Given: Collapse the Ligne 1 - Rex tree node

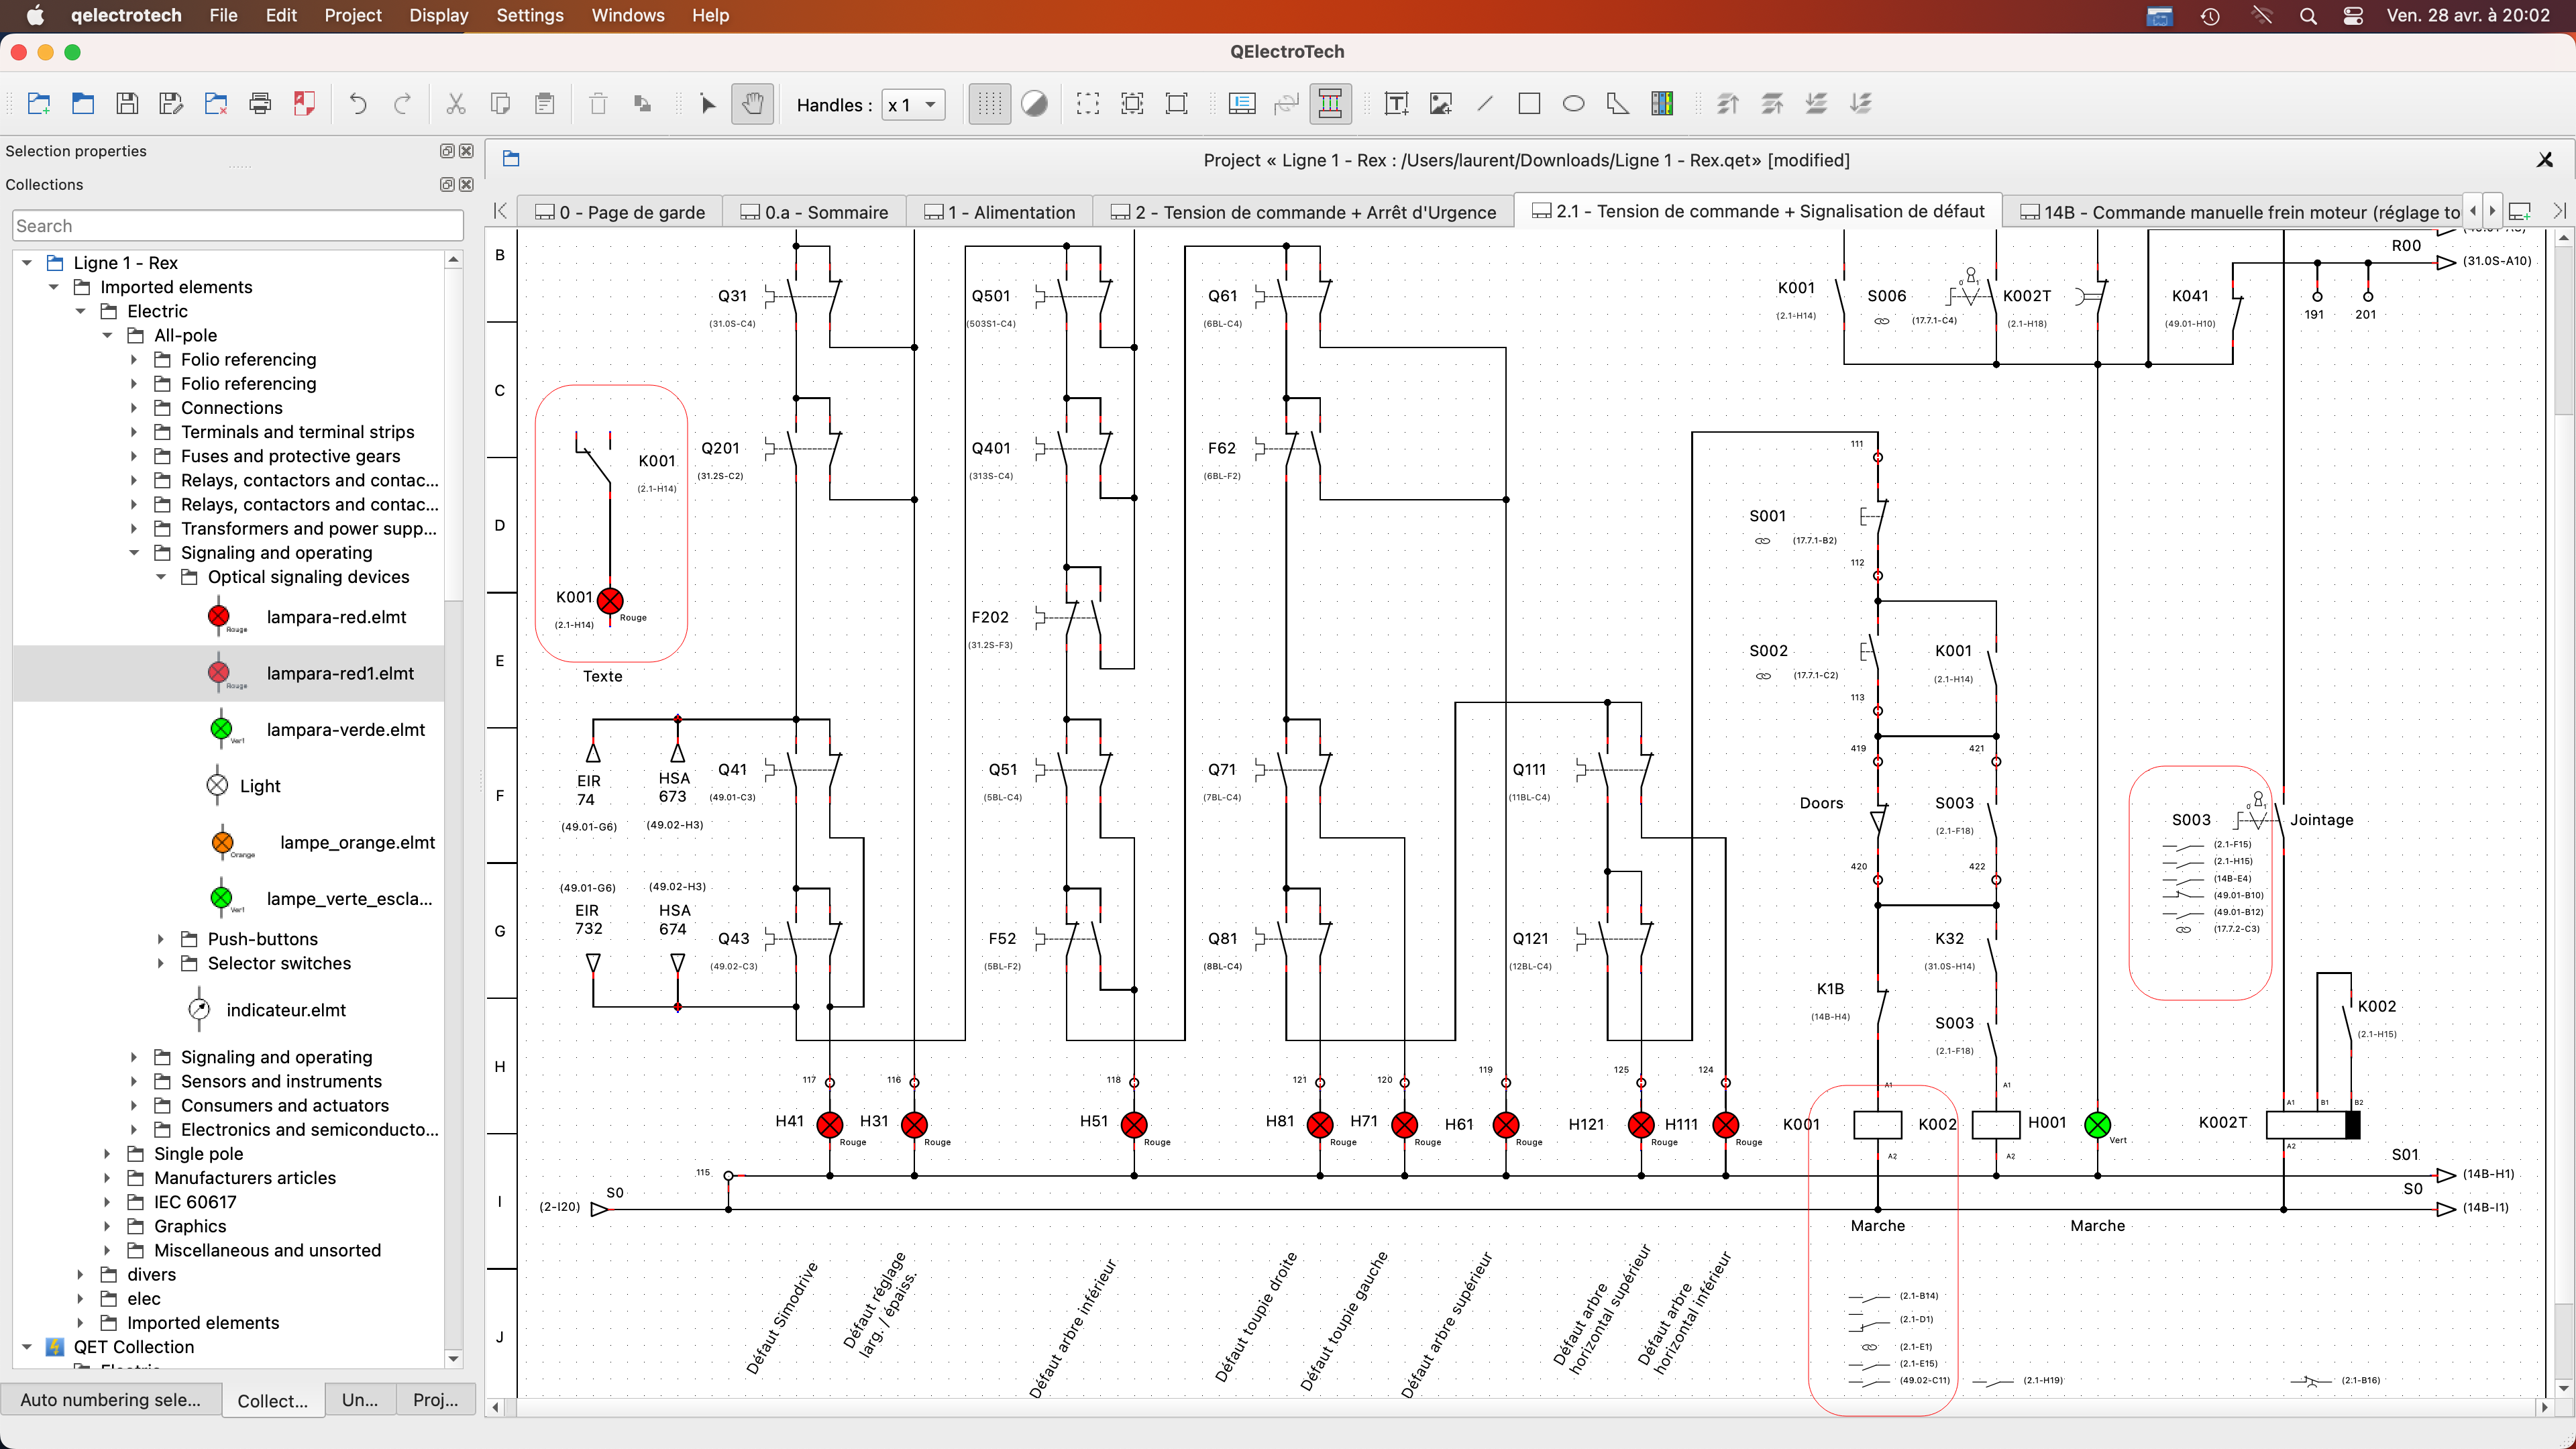Looking at the screenshot, I should point(27,263).
